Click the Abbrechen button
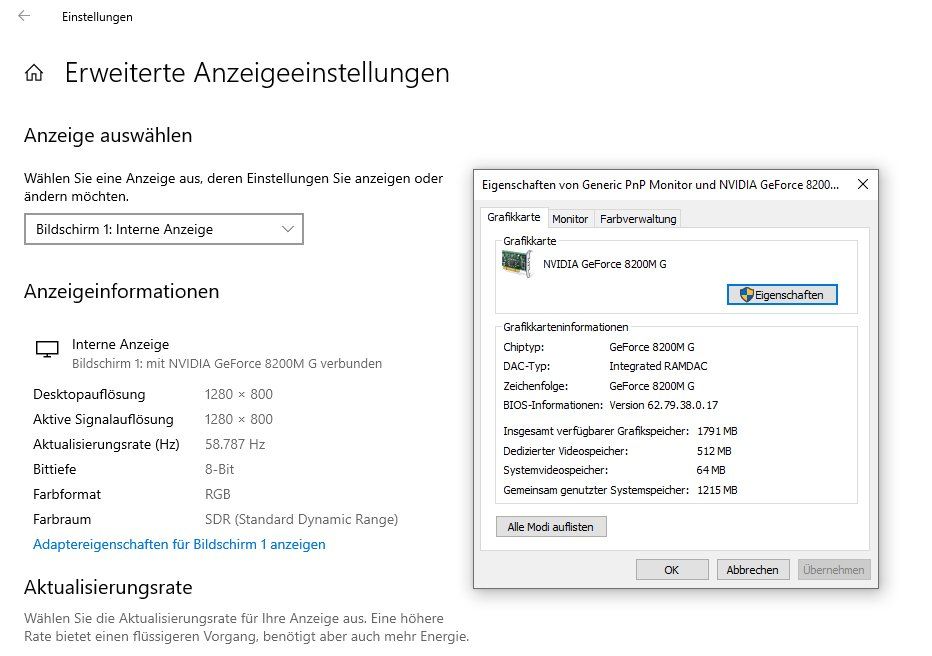 click(752, 570)
